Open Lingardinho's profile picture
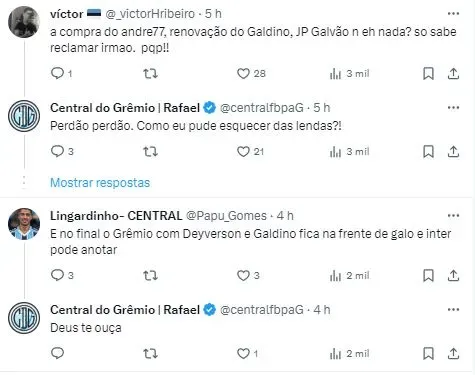 tap(24, 224)
